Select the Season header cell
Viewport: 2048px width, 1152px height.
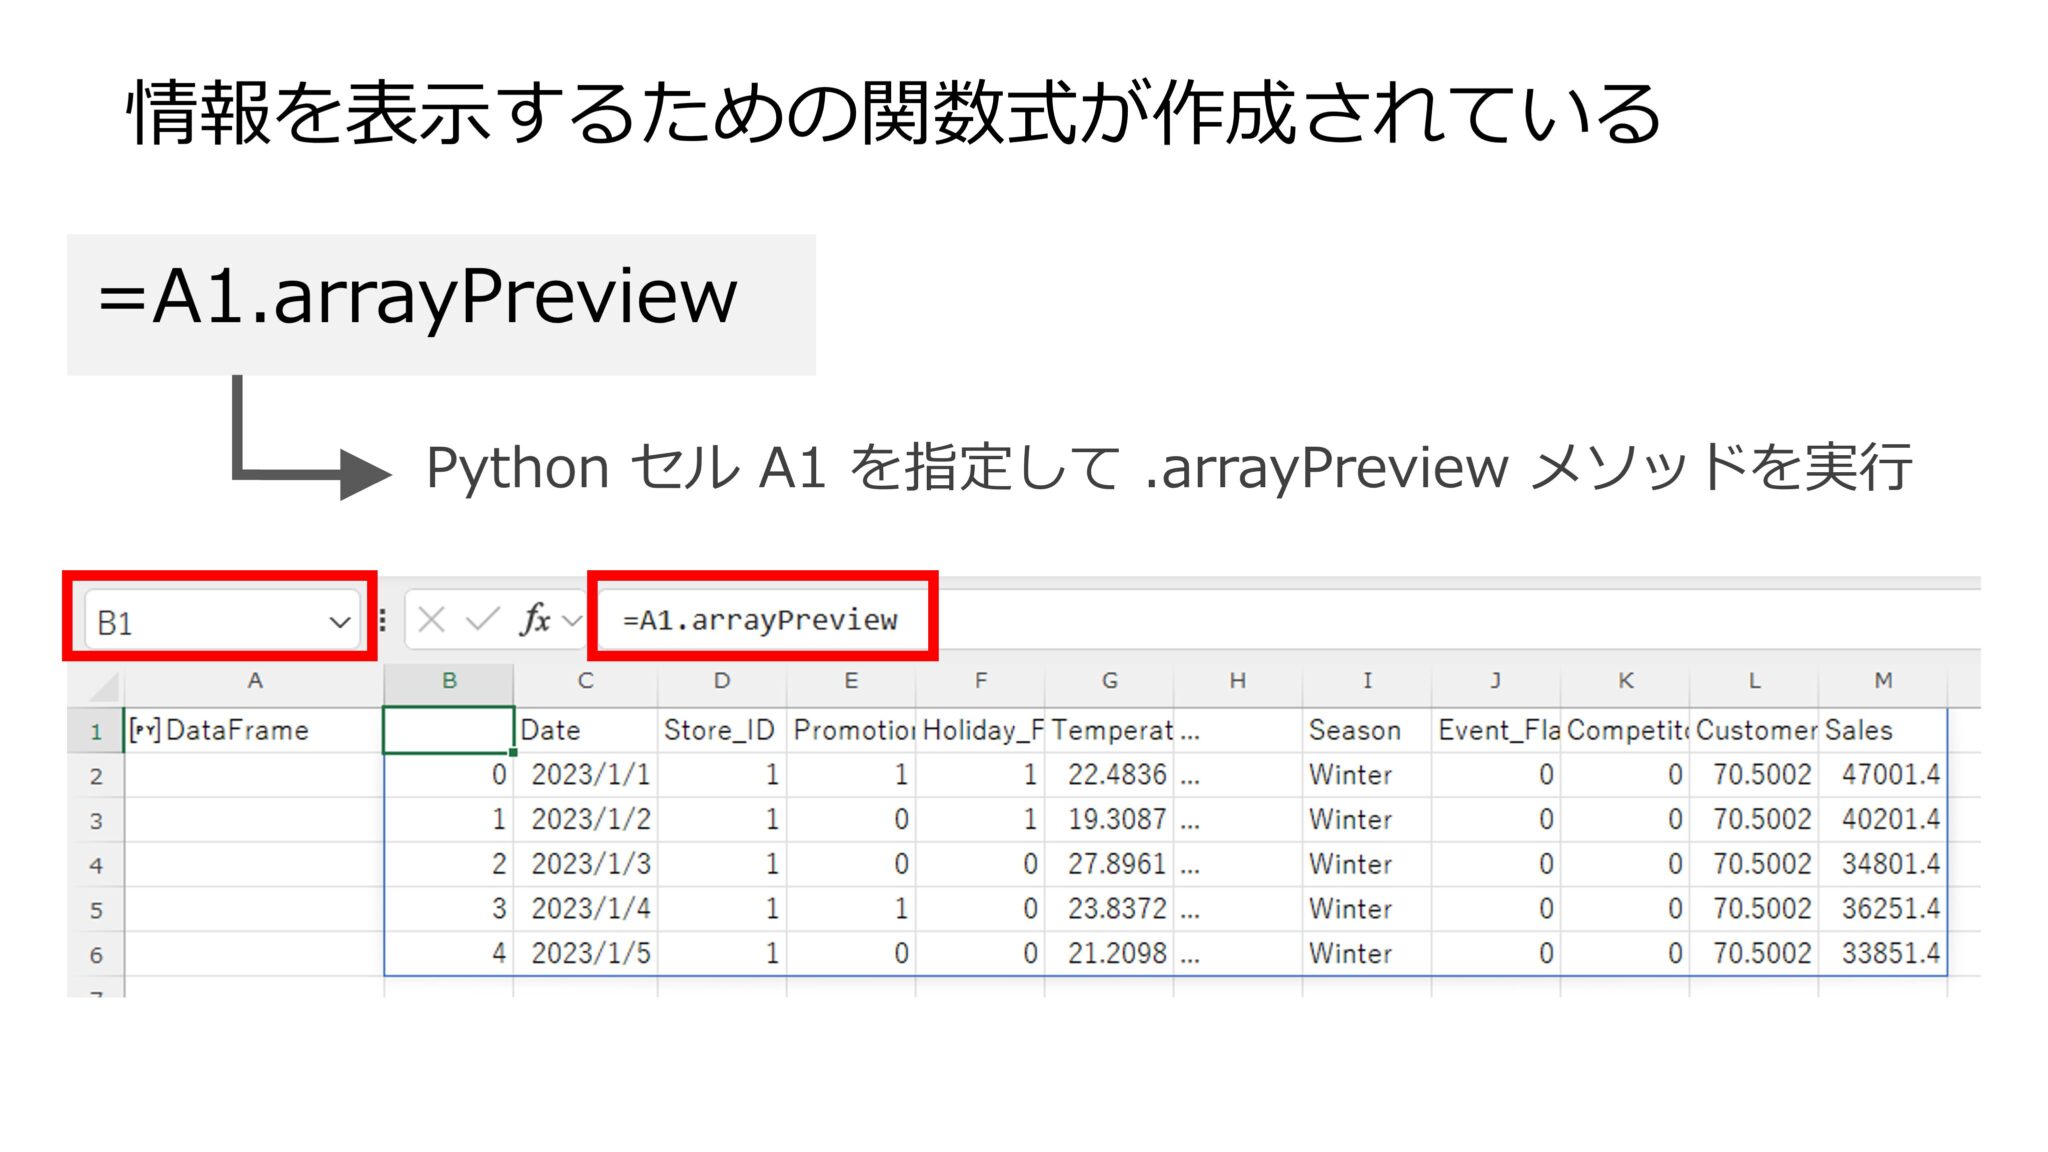(1355, 730)
